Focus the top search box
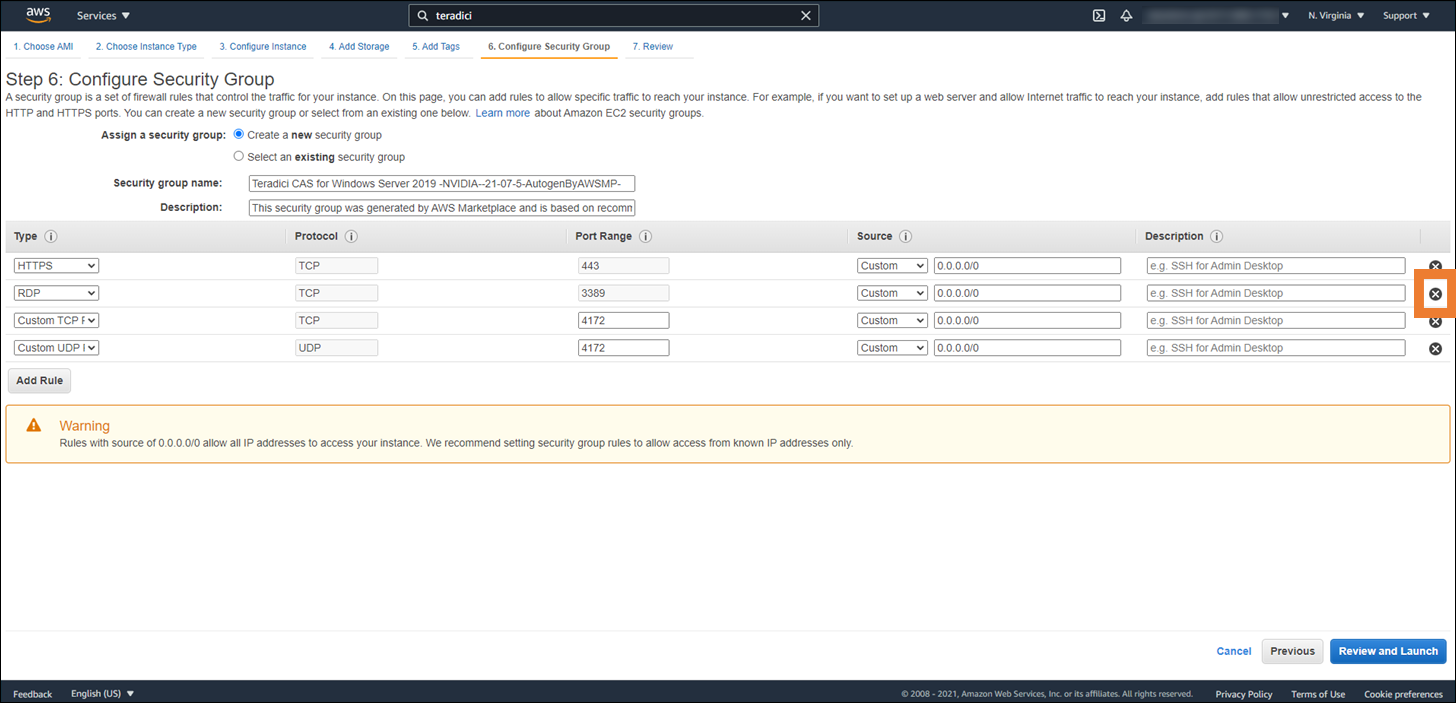The width and height of the screenshot is (1456, 703). [x=613, y=16]
